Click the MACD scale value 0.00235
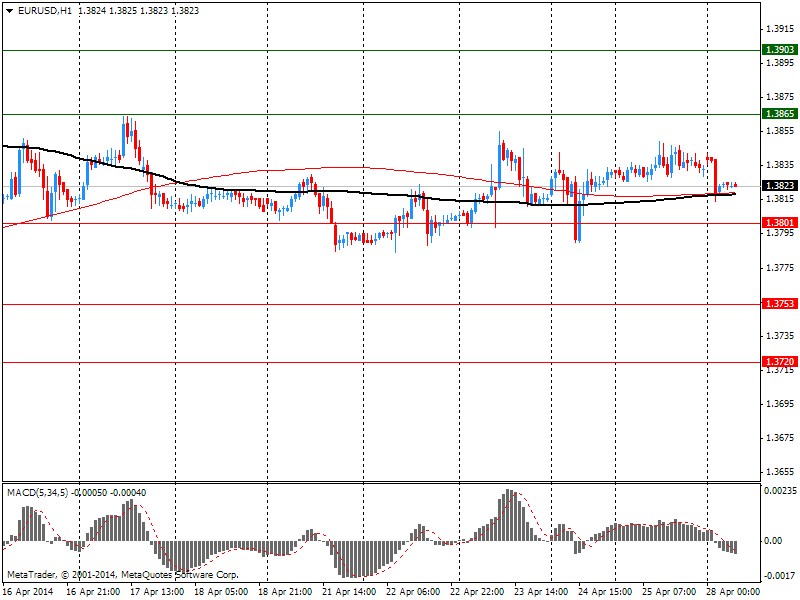Viewport: 800px width, 600px height. (780, 491)
